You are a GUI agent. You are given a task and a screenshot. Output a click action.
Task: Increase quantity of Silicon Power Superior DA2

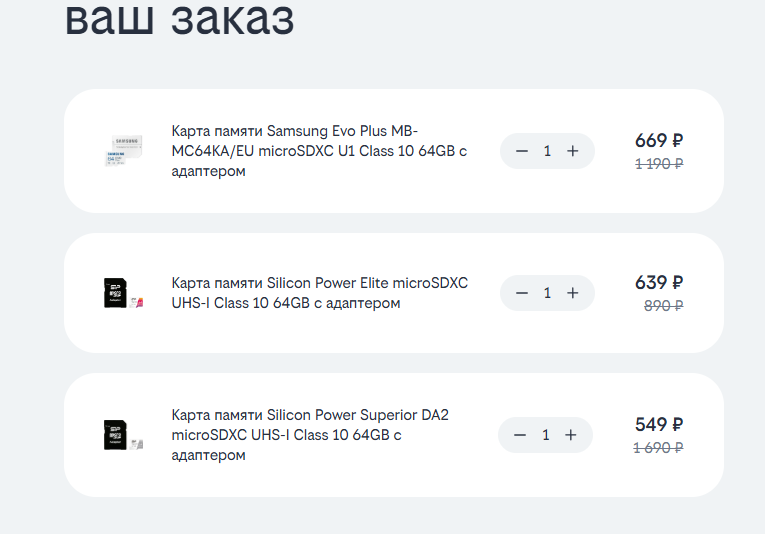571,435
